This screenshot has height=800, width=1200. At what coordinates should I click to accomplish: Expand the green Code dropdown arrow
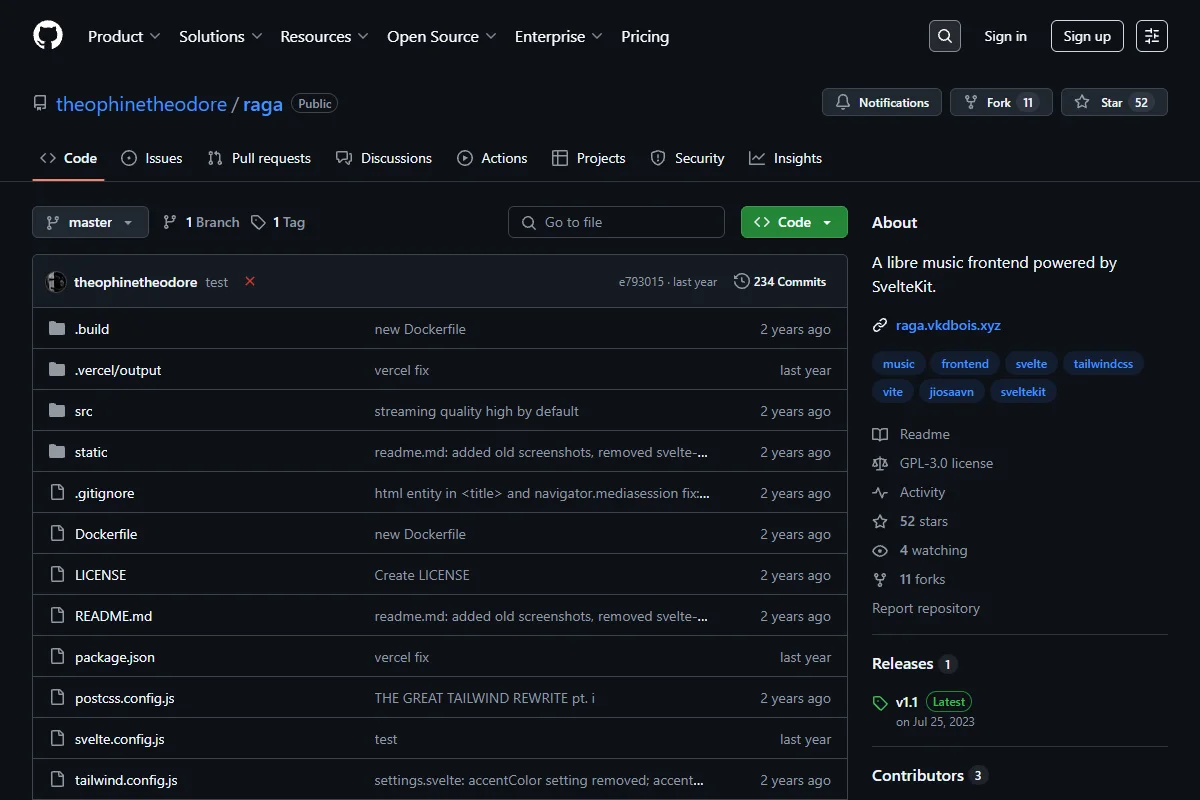pos(827,222)
